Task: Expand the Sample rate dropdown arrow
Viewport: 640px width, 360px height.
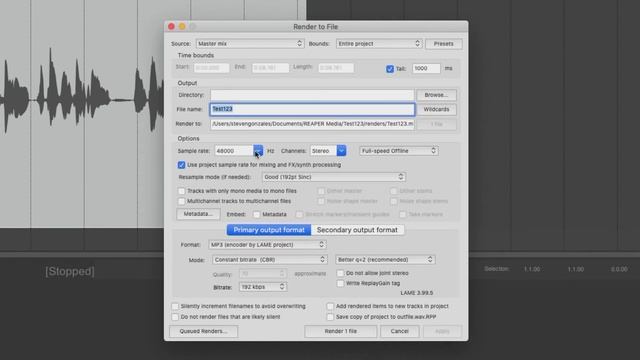Action: pos(258,151)
